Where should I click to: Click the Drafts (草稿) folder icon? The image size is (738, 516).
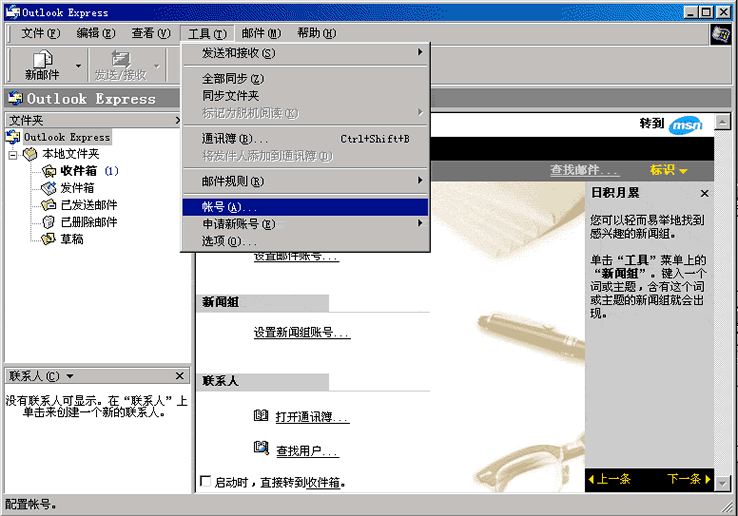click(48, 239)
